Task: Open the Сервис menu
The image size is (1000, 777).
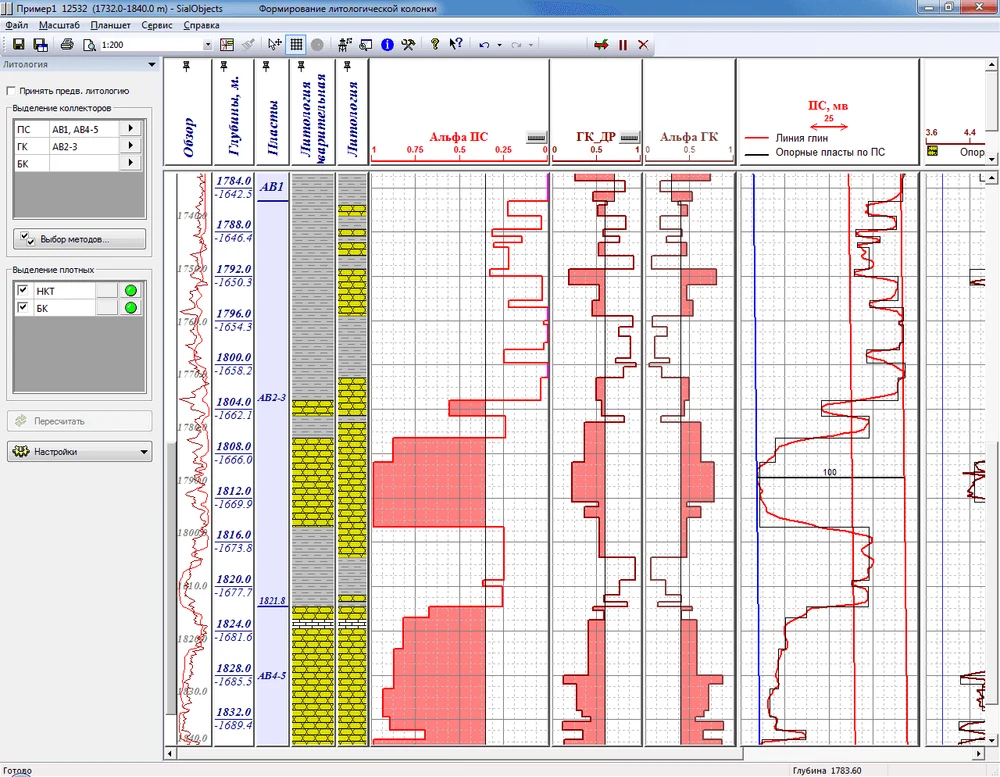Action: [156, 23]
